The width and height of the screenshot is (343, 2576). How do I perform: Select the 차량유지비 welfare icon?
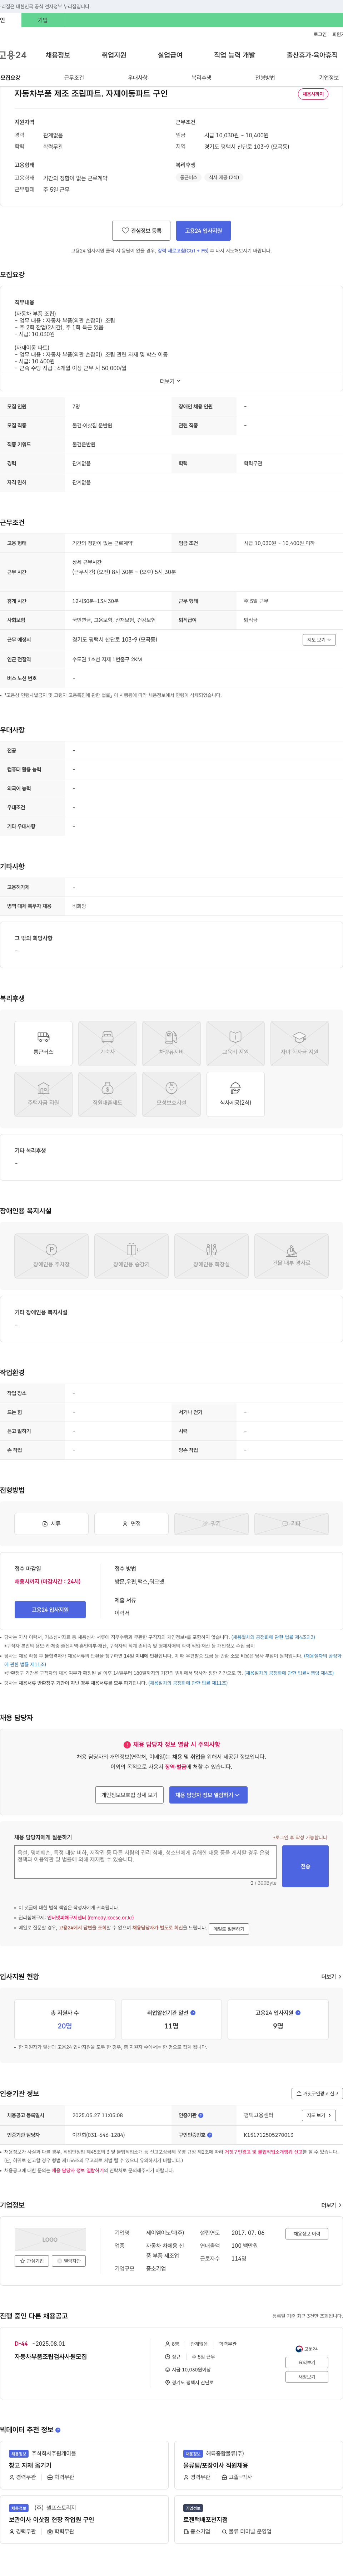171,1043
